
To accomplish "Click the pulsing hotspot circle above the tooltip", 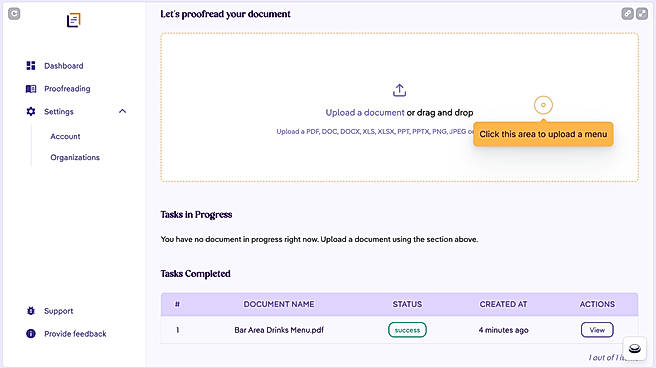I will click(543, 105).
